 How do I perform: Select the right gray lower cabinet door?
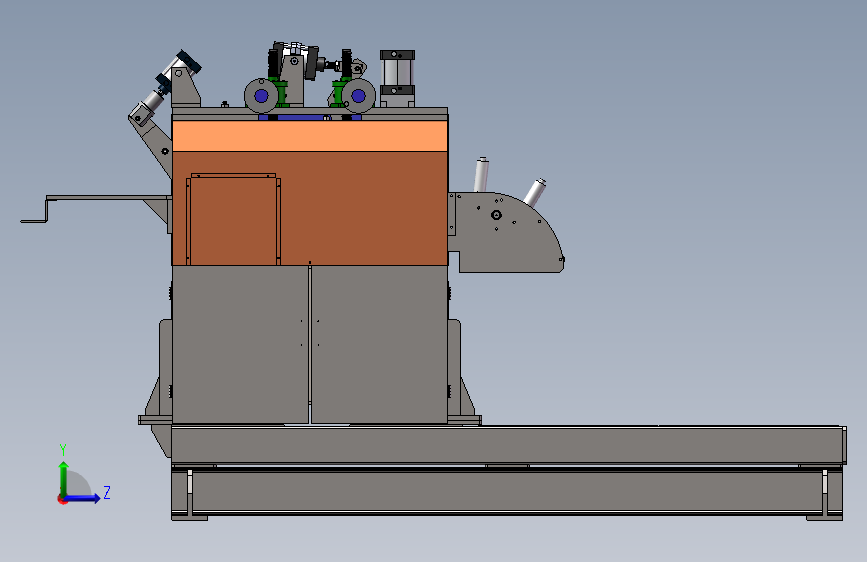tap(379, 344)
